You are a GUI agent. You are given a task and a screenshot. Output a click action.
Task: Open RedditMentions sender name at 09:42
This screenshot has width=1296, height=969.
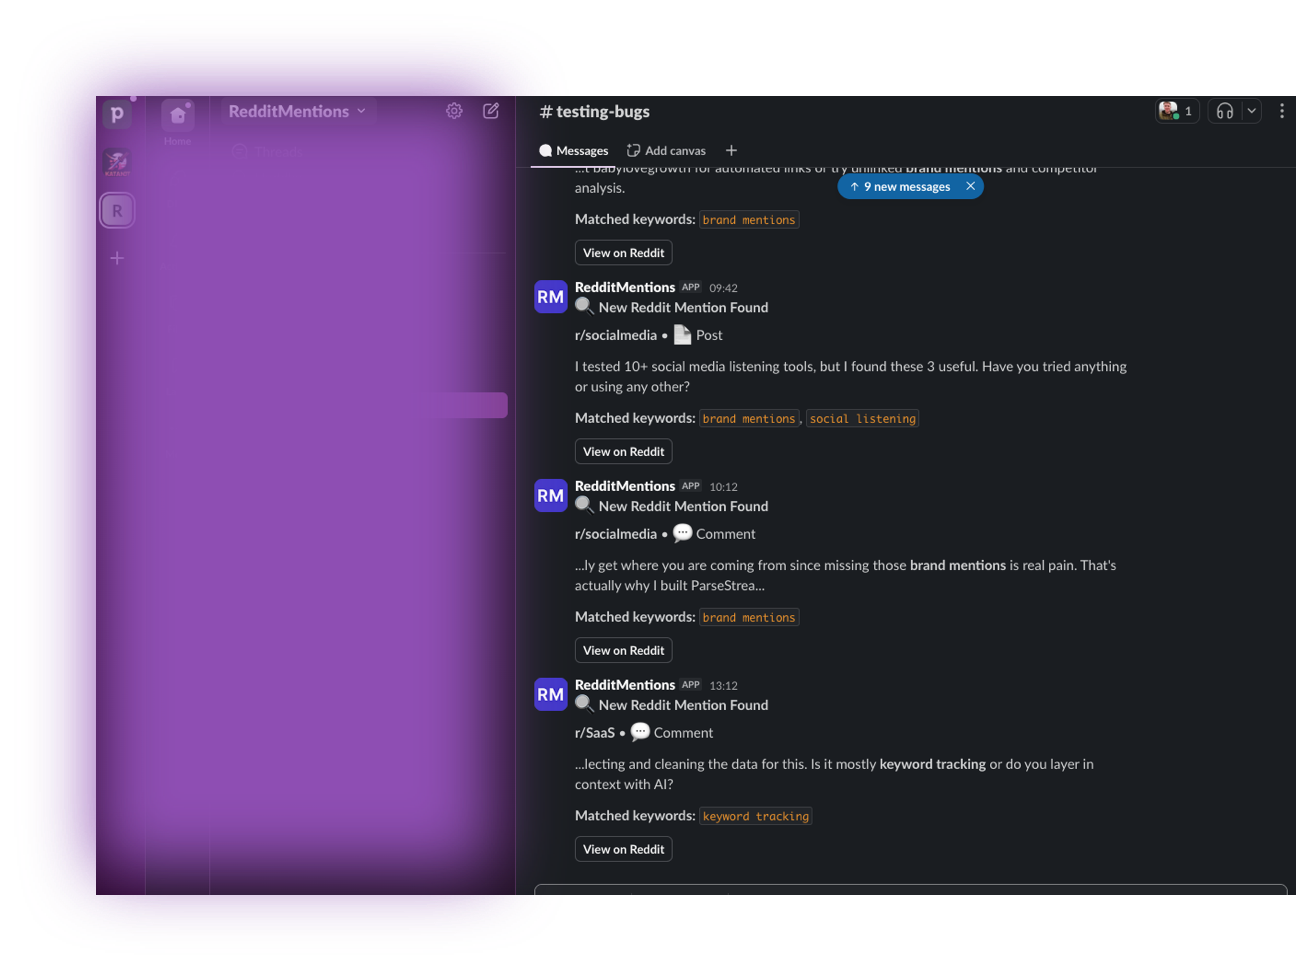pyautogui.click(x=625, y=287)
